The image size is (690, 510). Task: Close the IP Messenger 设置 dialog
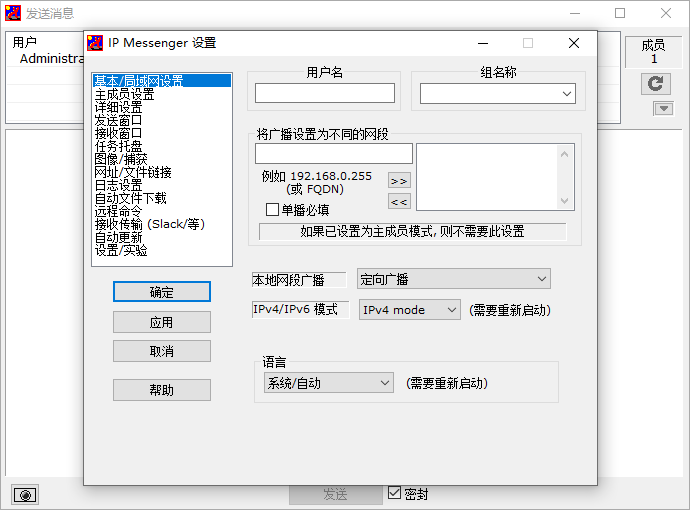pos(574,43)
